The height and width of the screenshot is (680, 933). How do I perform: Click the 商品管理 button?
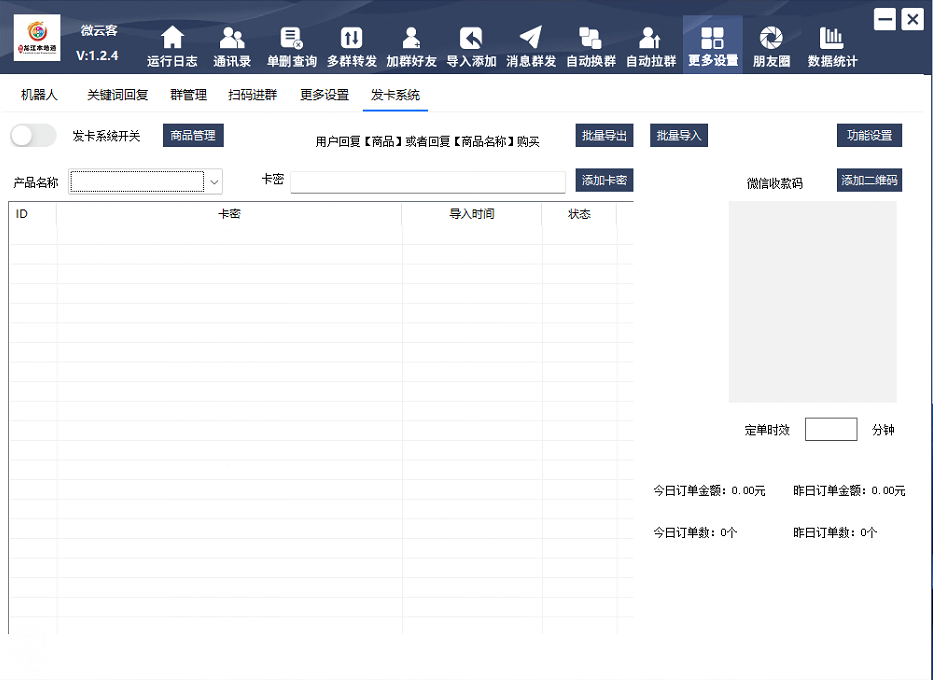coord(193,136)
